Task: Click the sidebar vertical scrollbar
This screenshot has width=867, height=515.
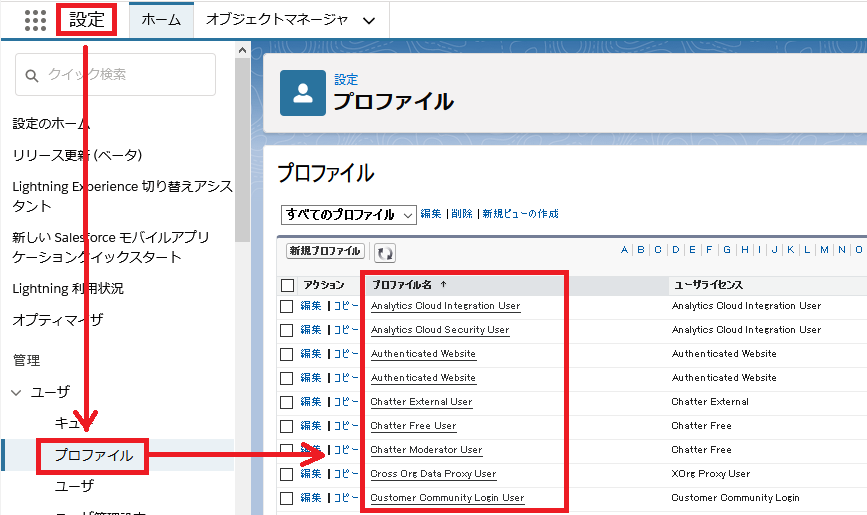Action: coord(242,150)
